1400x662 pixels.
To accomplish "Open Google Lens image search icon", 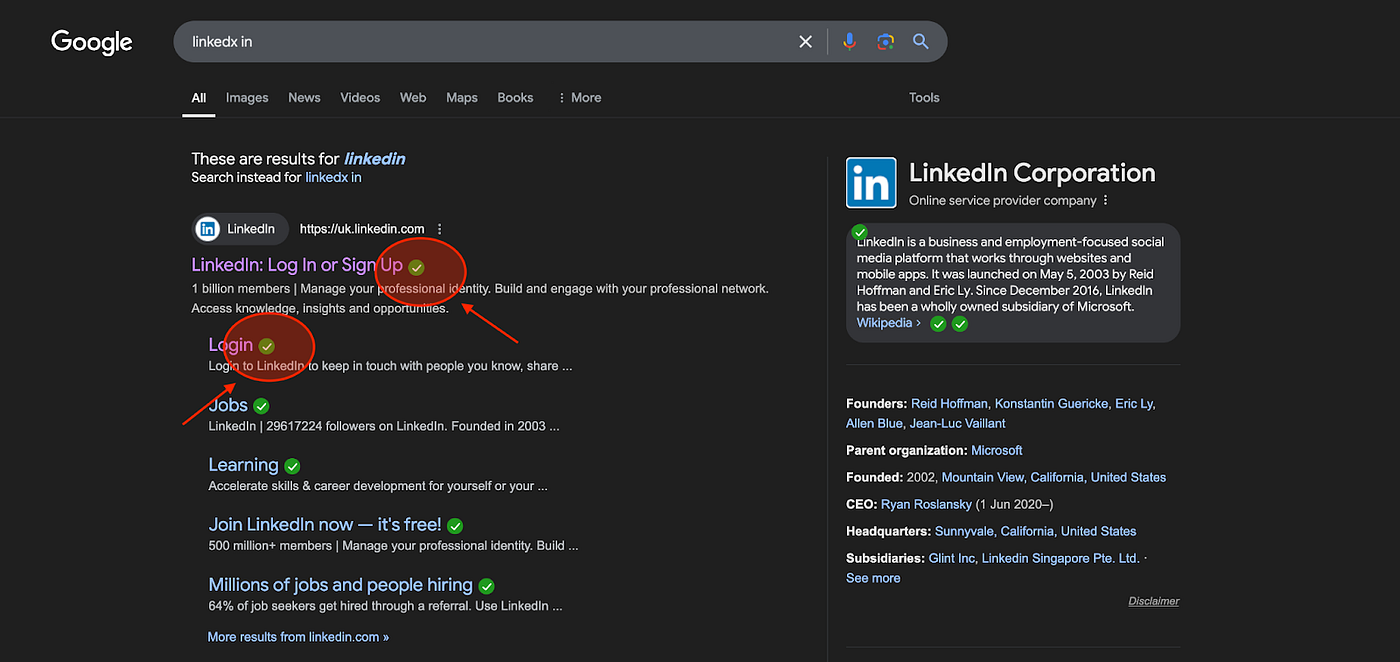I will pyautogui.click(x=885, y=42).
